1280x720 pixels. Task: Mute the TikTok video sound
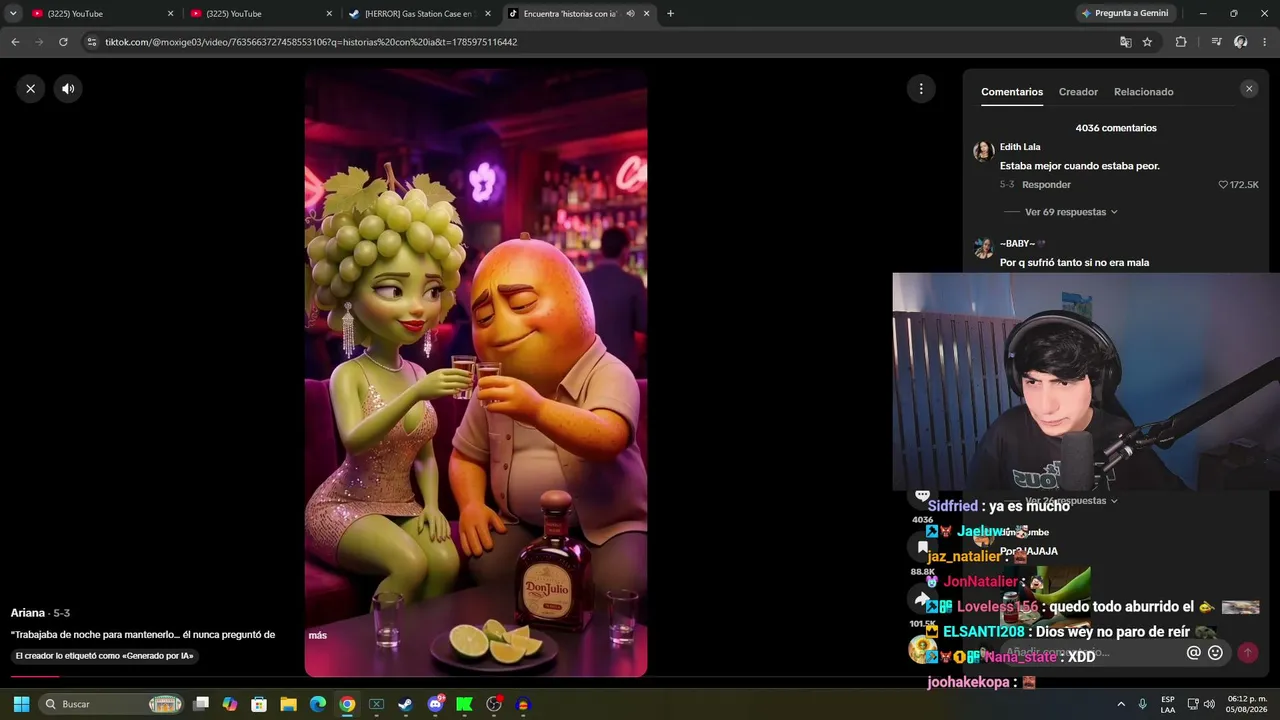[68, 89]
